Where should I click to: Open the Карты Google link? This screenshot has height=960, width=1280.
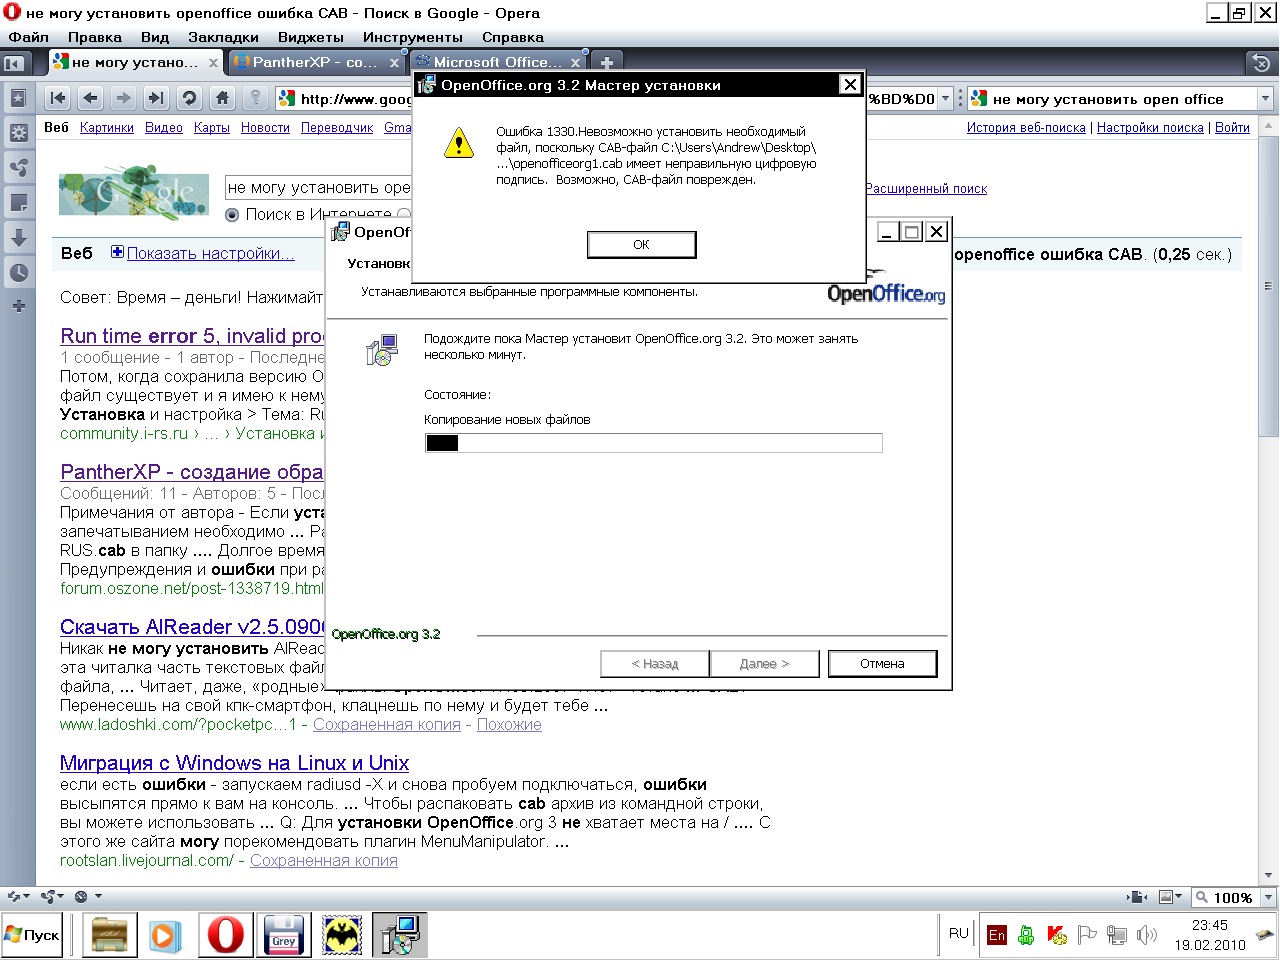coord(212,128)
